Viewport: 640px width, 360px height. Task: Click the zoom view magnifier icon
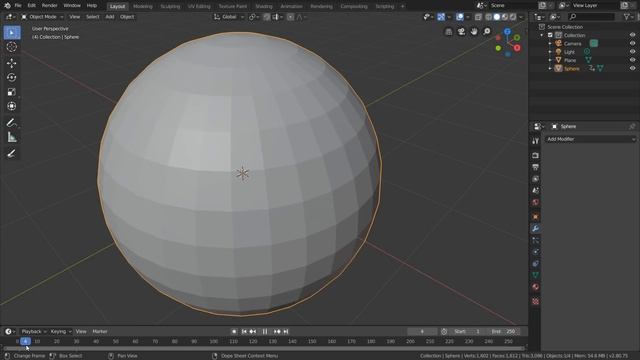487,31
